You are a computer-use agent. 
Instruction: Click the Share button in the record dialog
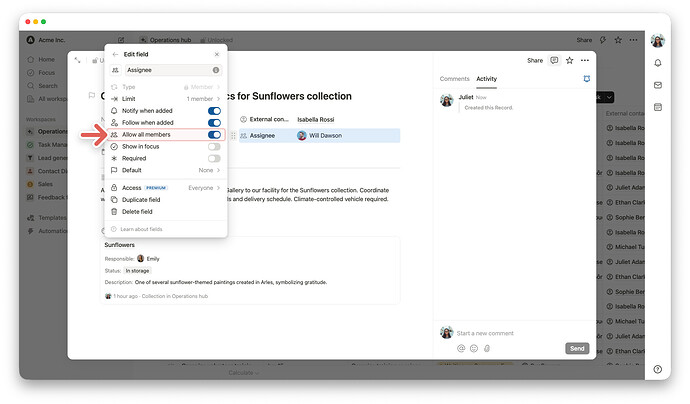point(535,61)
